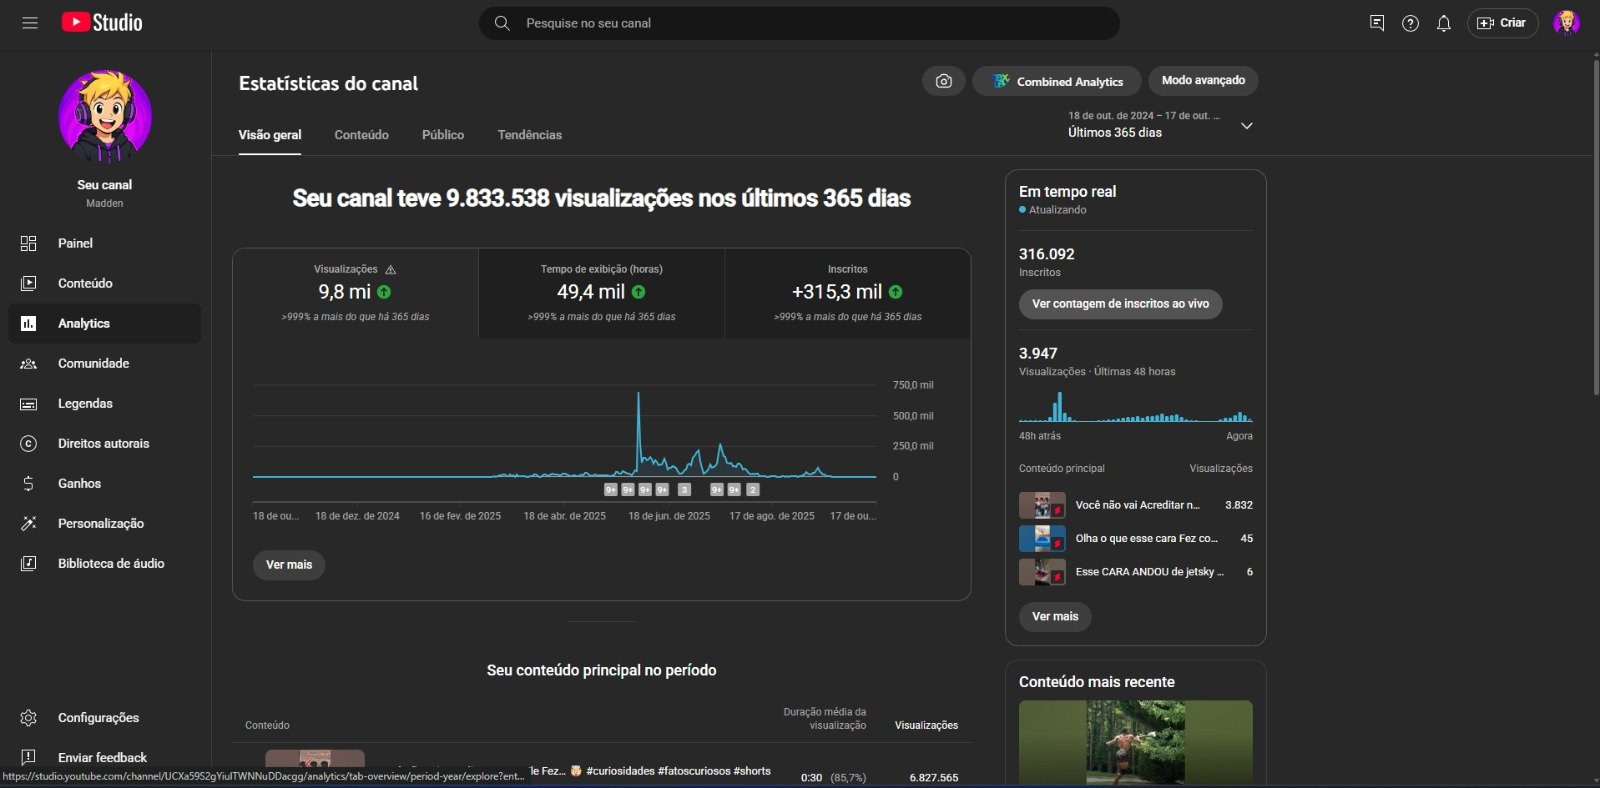Switch to the Conteúdo tab

[x=361, y=135]
